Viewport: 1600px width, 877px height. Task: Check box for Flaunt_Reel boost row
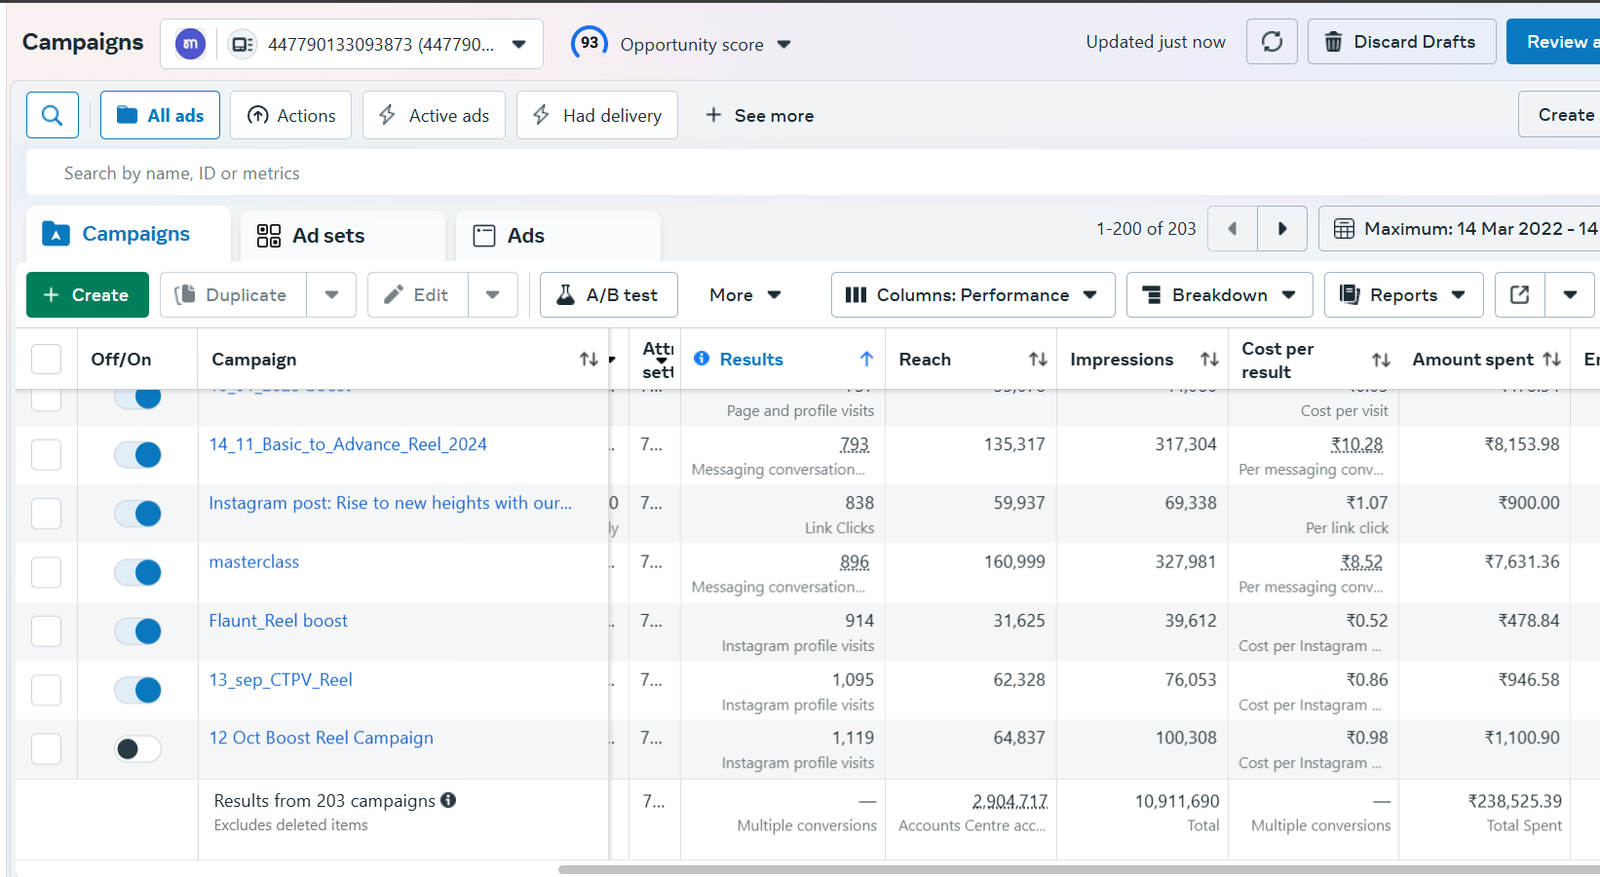coord(46,631)
